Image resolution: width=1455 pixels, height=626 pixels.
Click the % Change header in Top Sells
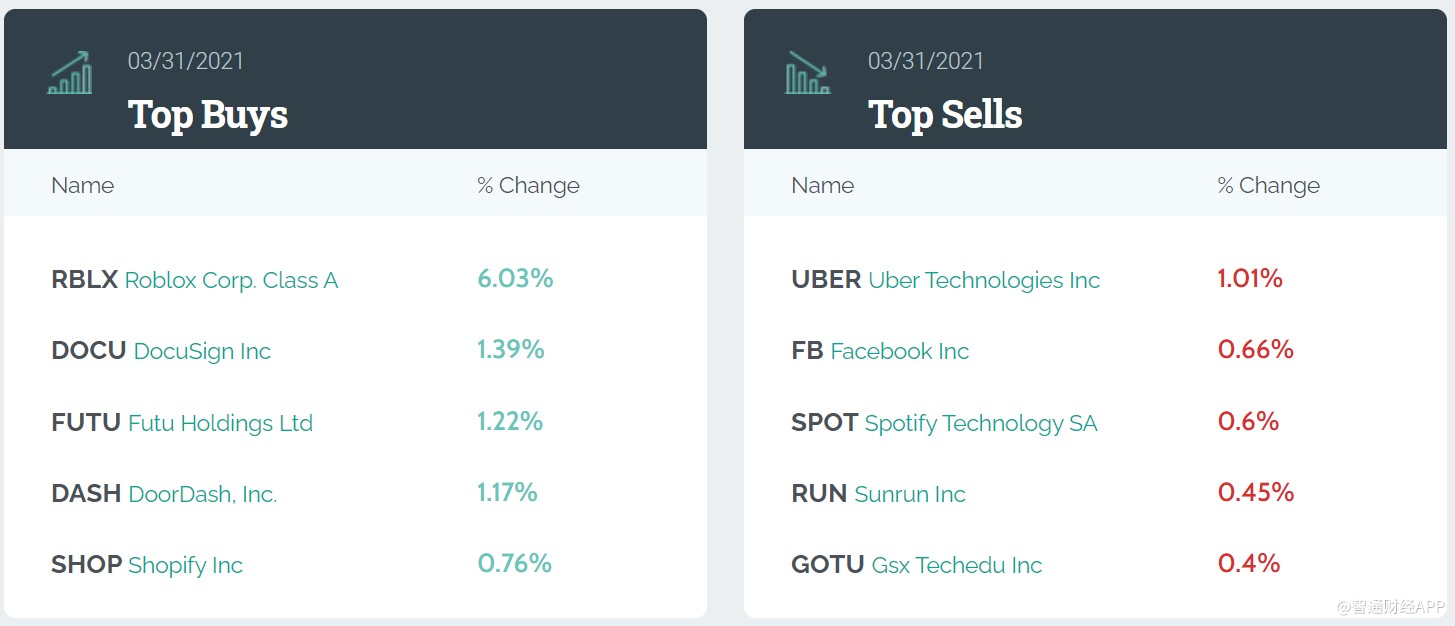click(1268, 185)
